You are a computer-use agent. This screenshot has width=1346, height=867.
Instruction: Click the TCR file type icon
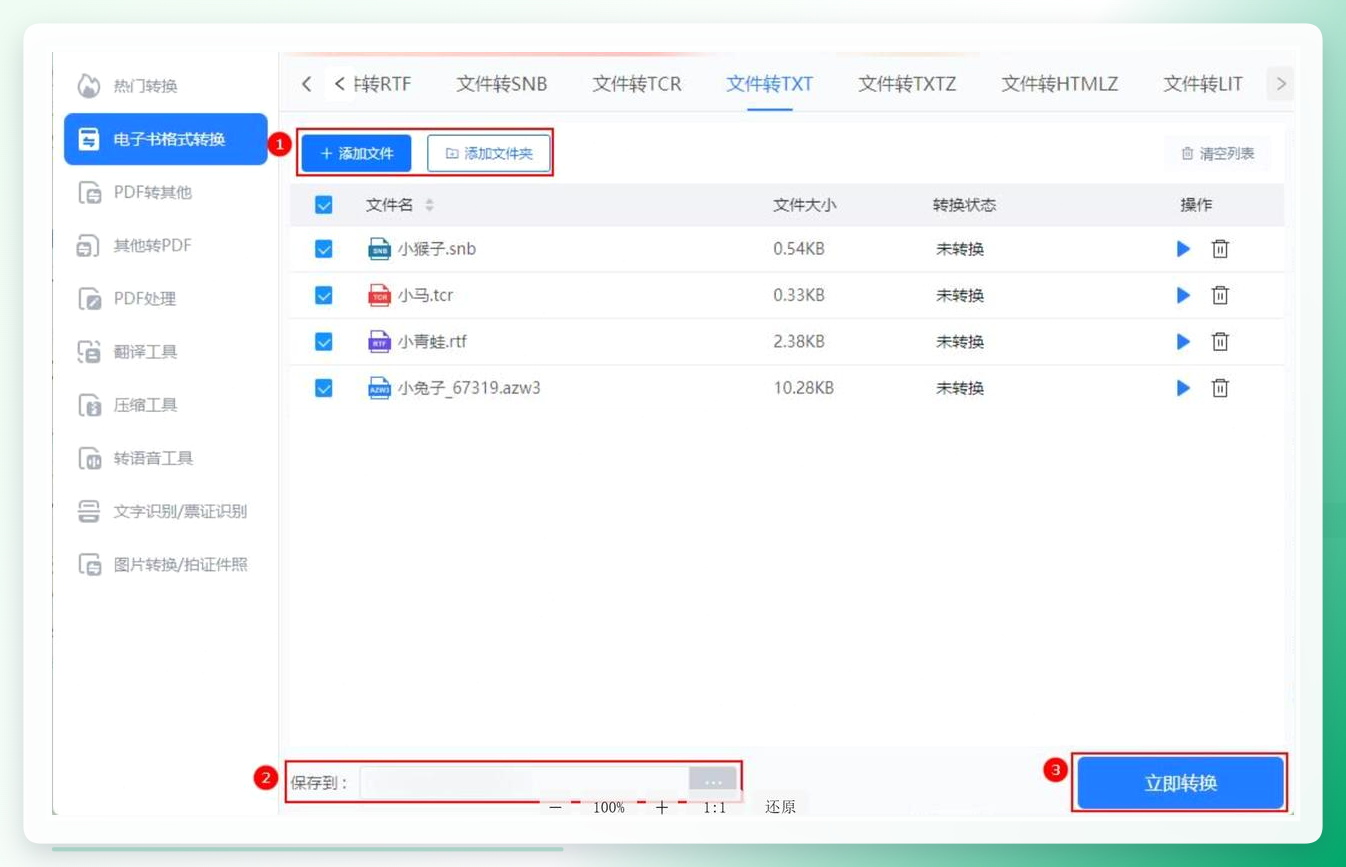click(379, 295)
